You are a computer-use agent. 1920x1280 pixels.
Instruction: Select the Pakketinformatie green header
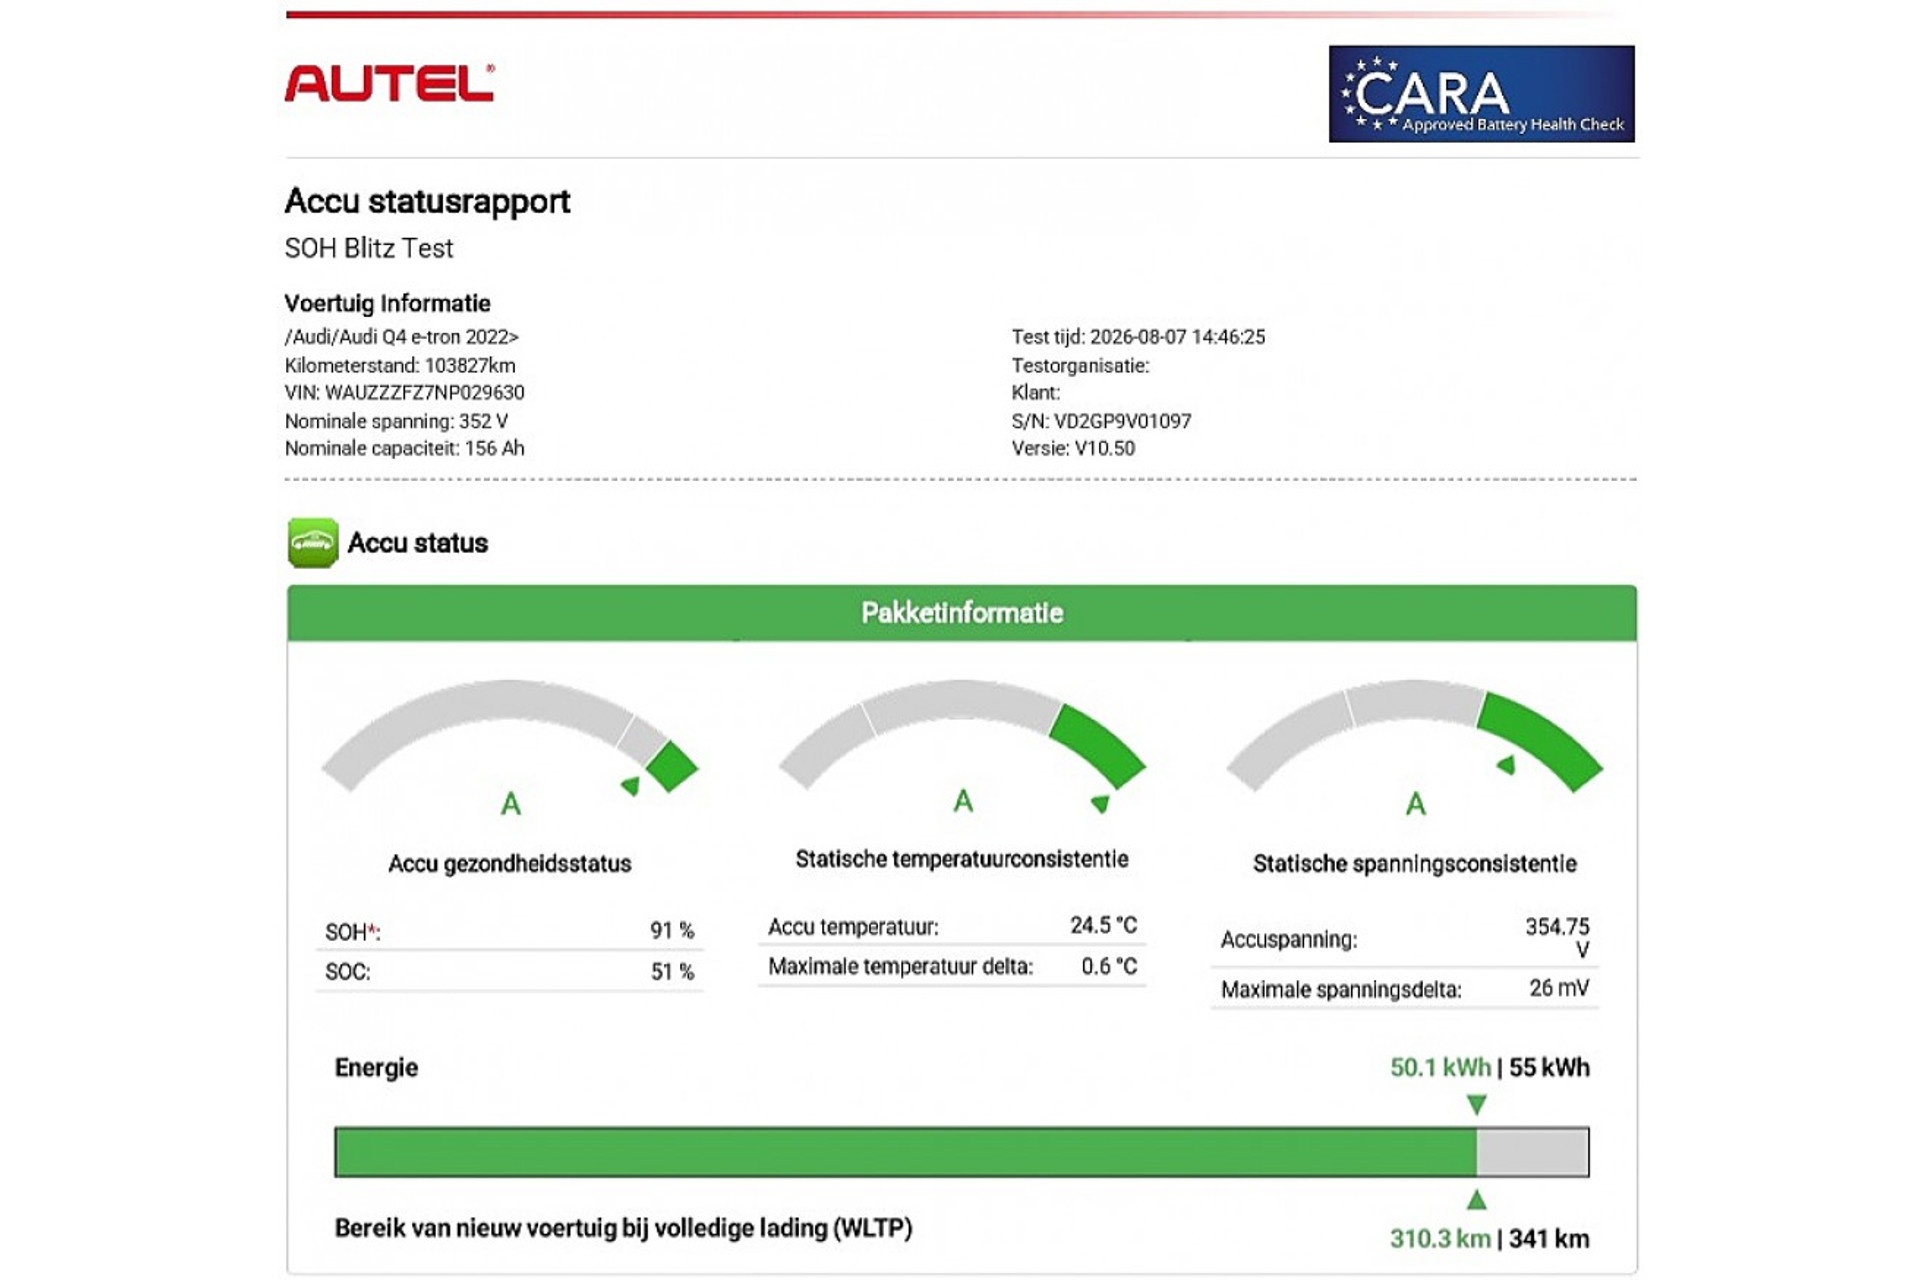pyautogui.click(x=962, y=613)
